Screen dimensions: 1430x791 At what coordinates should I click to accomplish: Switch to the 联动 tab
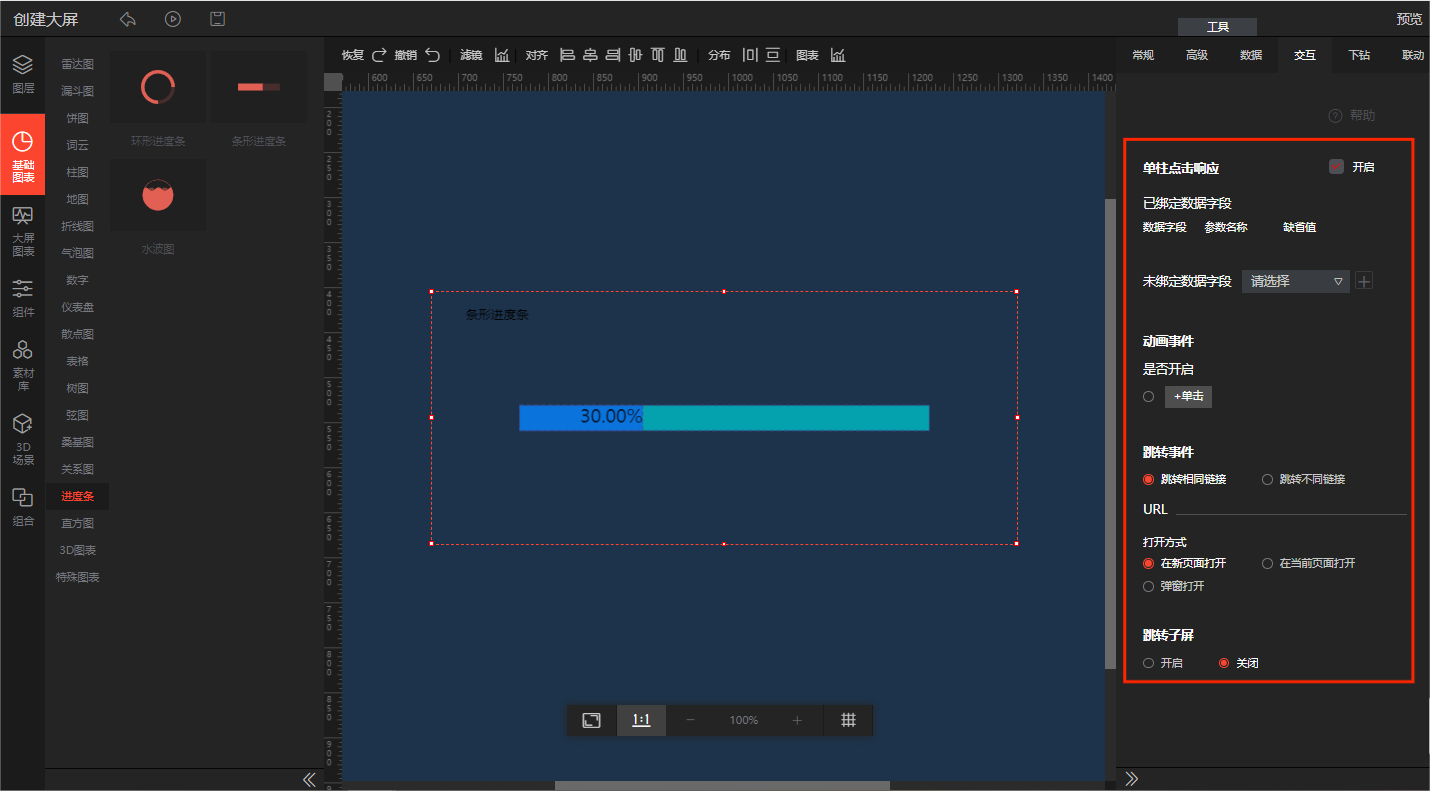1412,55
